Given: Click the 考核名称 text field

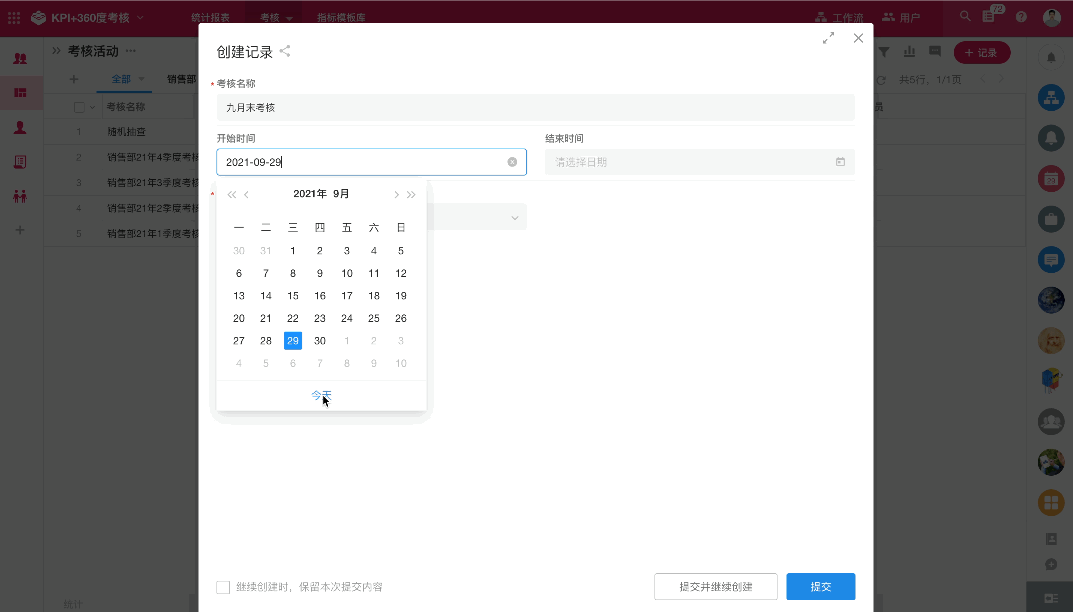Looking at the screenshot, I should [x=535, y=107].
